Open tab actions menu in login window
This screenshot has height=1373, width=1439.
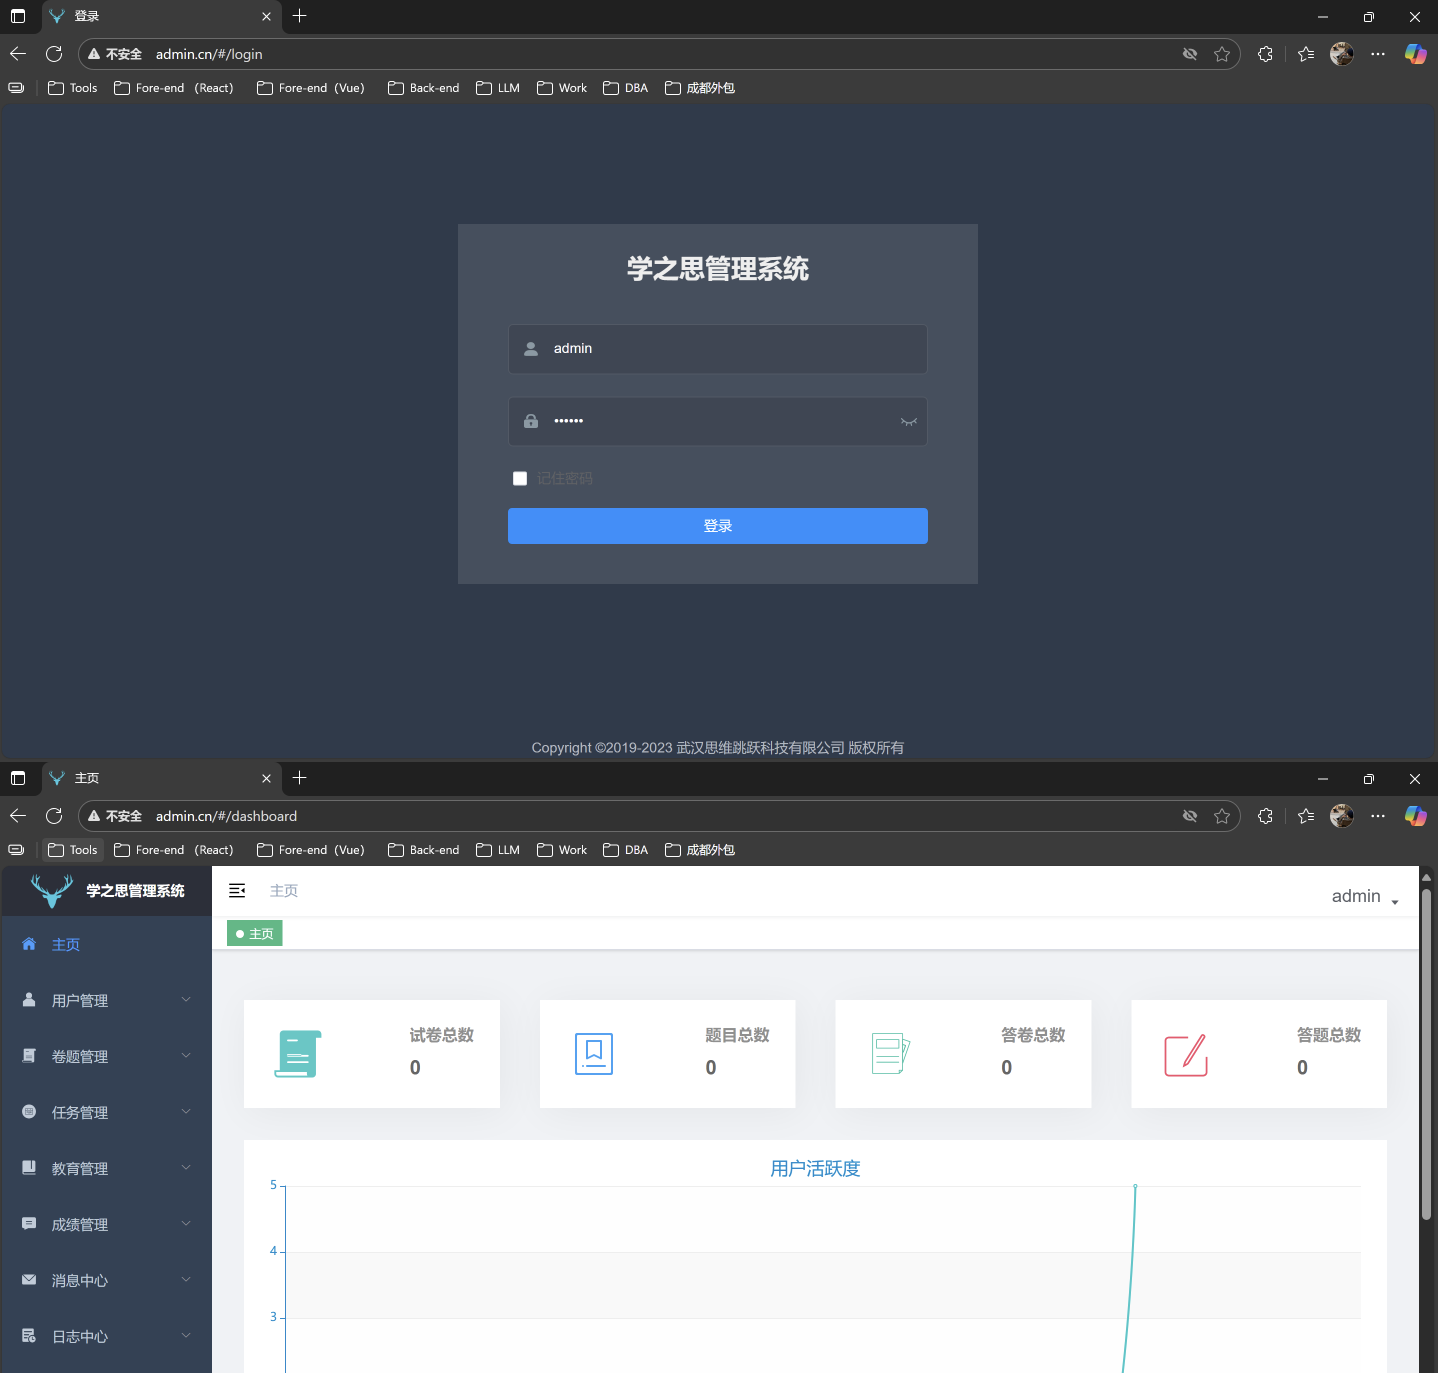18,17
